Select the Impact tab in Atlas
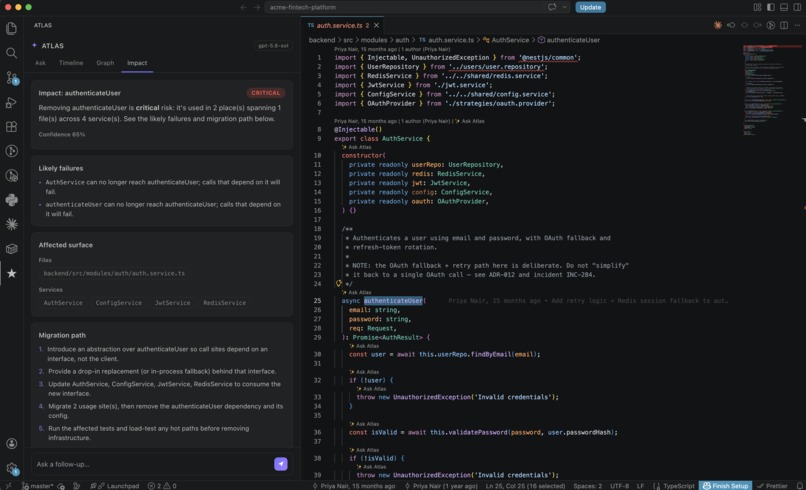The height and width of the screenshot is (490, 806). [x=137, y=63]
